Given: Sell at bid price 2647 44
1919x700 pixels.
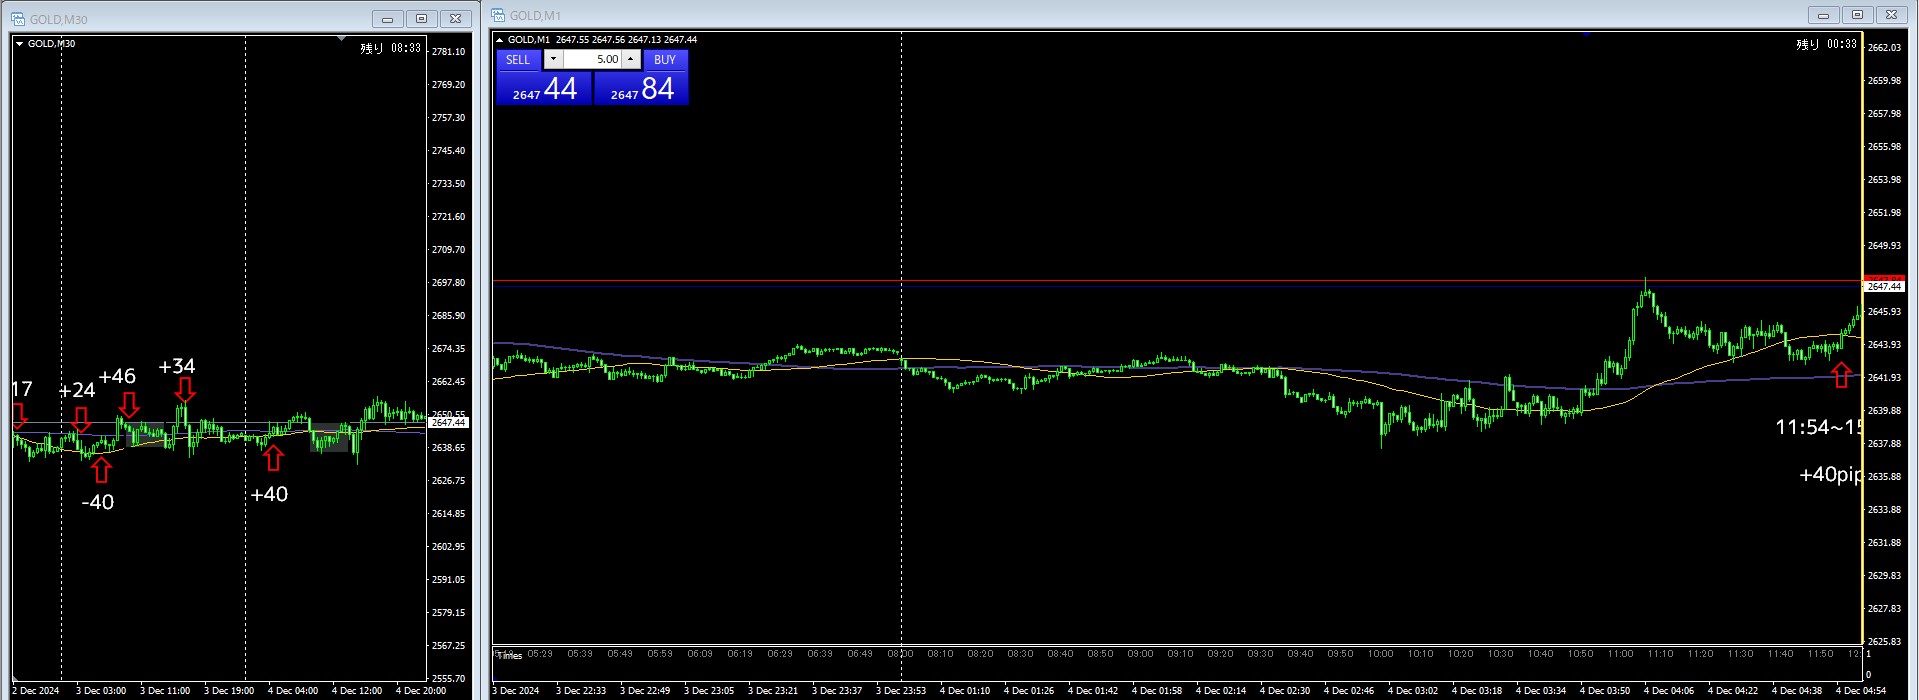Looking at the screenshot, I should click(x=544, y=89).
